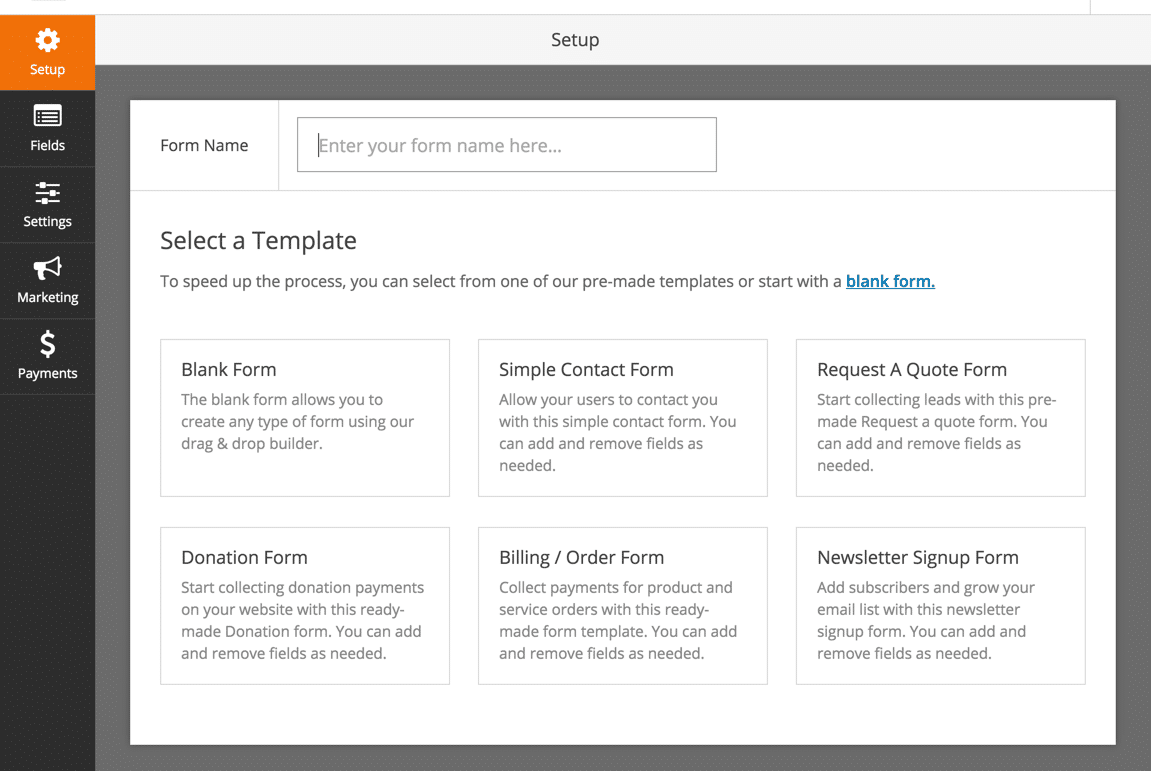Viewport: 1151px width, 771px height.
Task: Follow the 'blank form.' hyperlink
Action: click(x=890, y=282)
